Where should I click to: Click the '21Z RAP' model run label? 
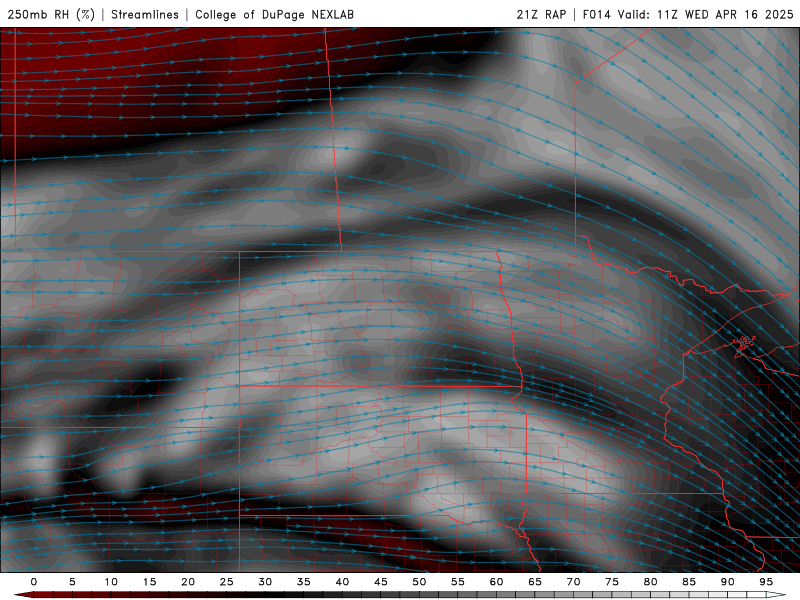(x=541, y=14)
